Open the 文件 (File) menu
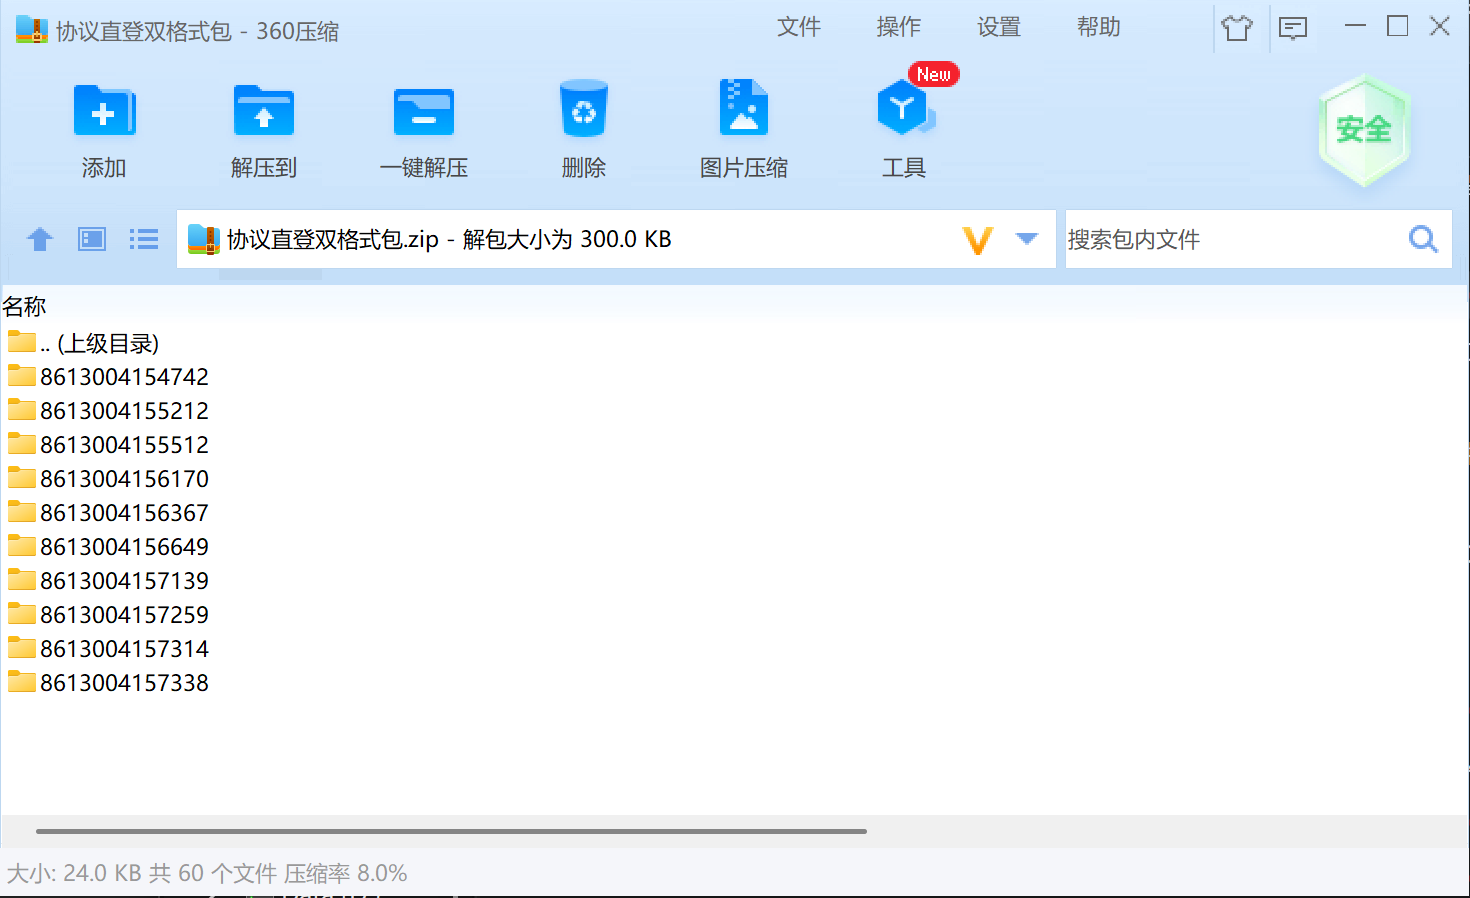This screenshot has width=1470, height=898. click(798, 27)
